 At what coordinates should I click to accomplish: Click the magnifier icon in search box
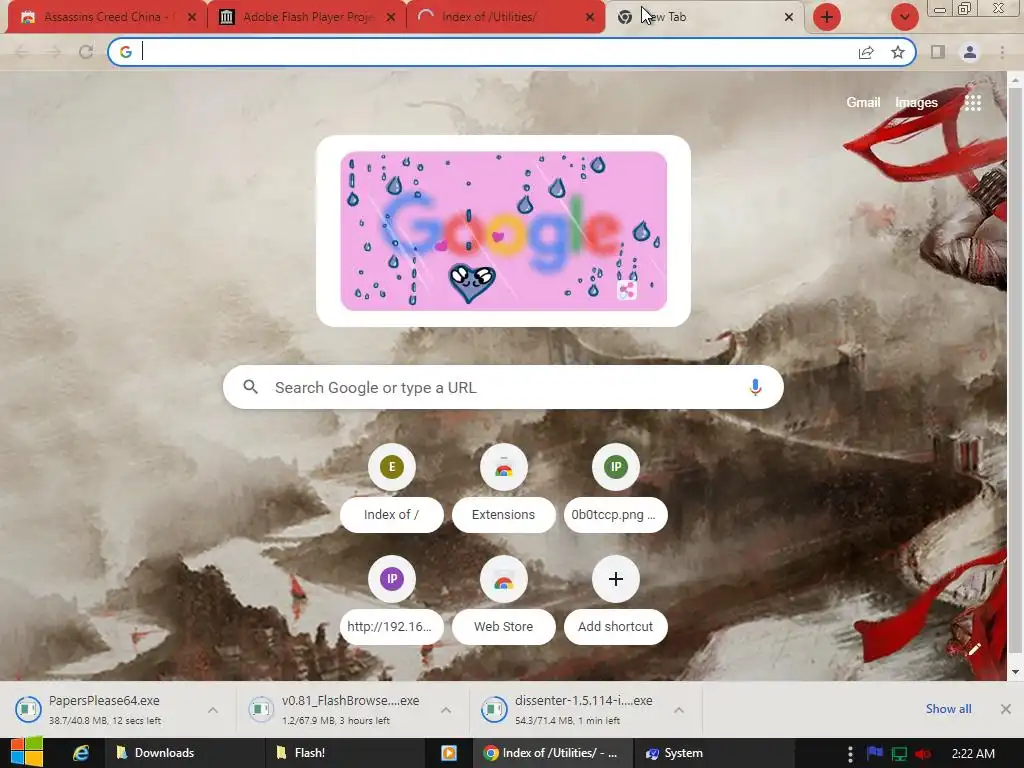pos(250,387)
